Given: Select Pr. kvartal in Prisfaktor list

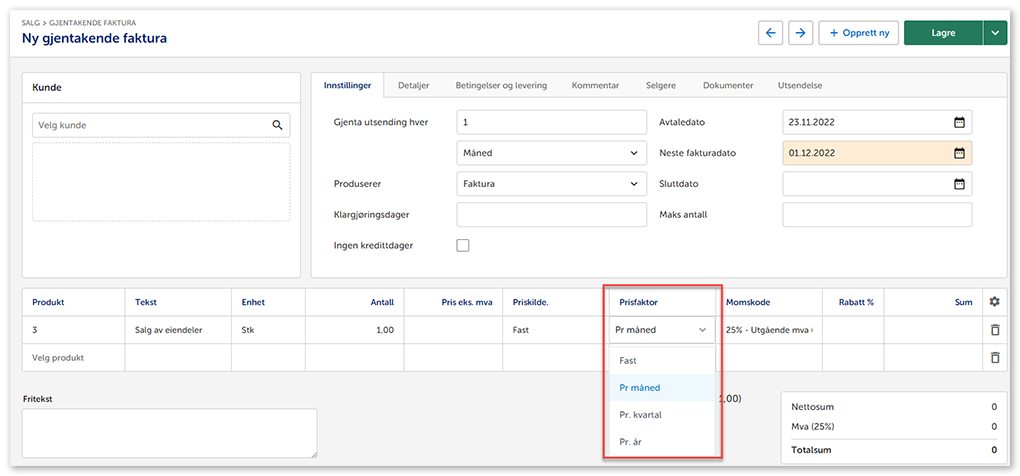Looking at the screenshot, I should pyautogui.click(x=640, y=414).
